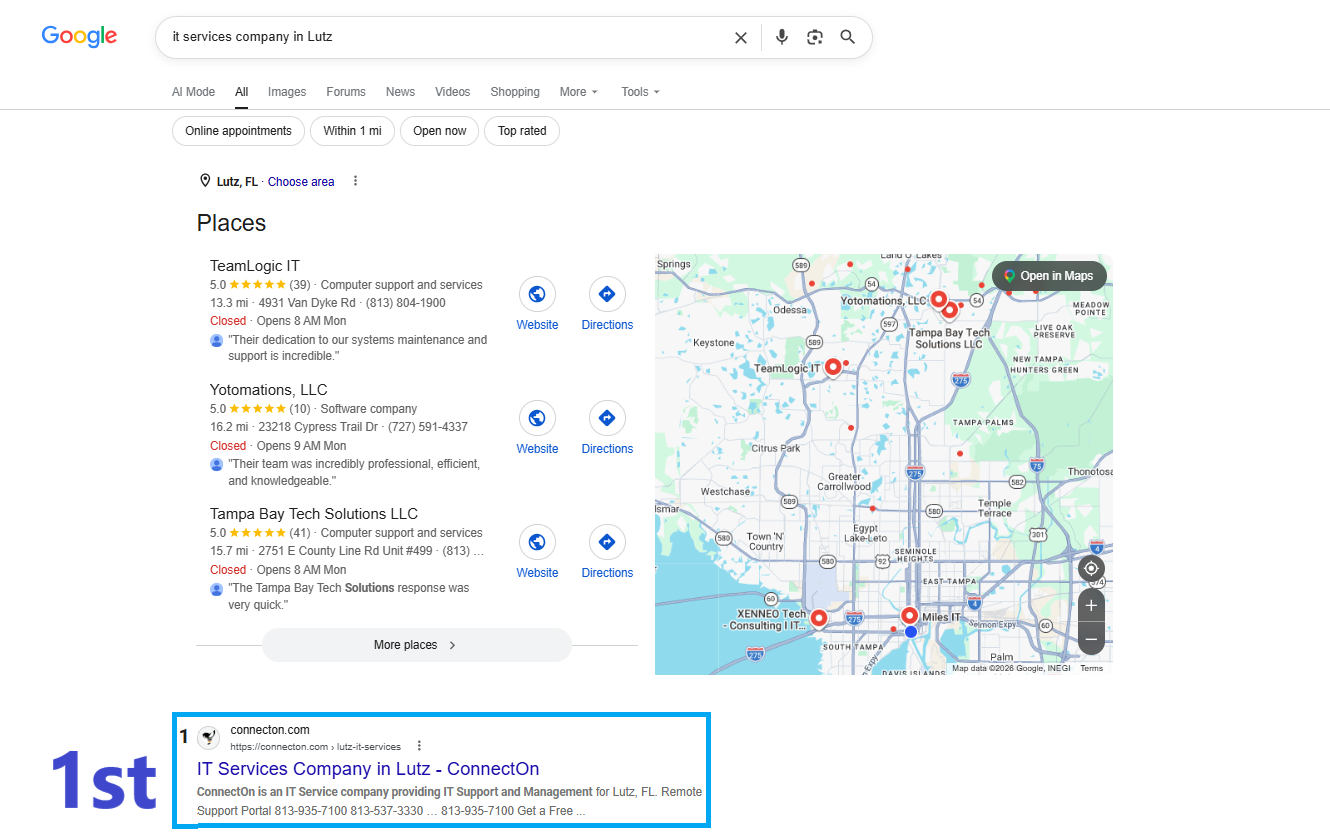1330x834 pixels.
Task: Click the connecton.com URL breadcrumb
Action: tap(315, 747)
